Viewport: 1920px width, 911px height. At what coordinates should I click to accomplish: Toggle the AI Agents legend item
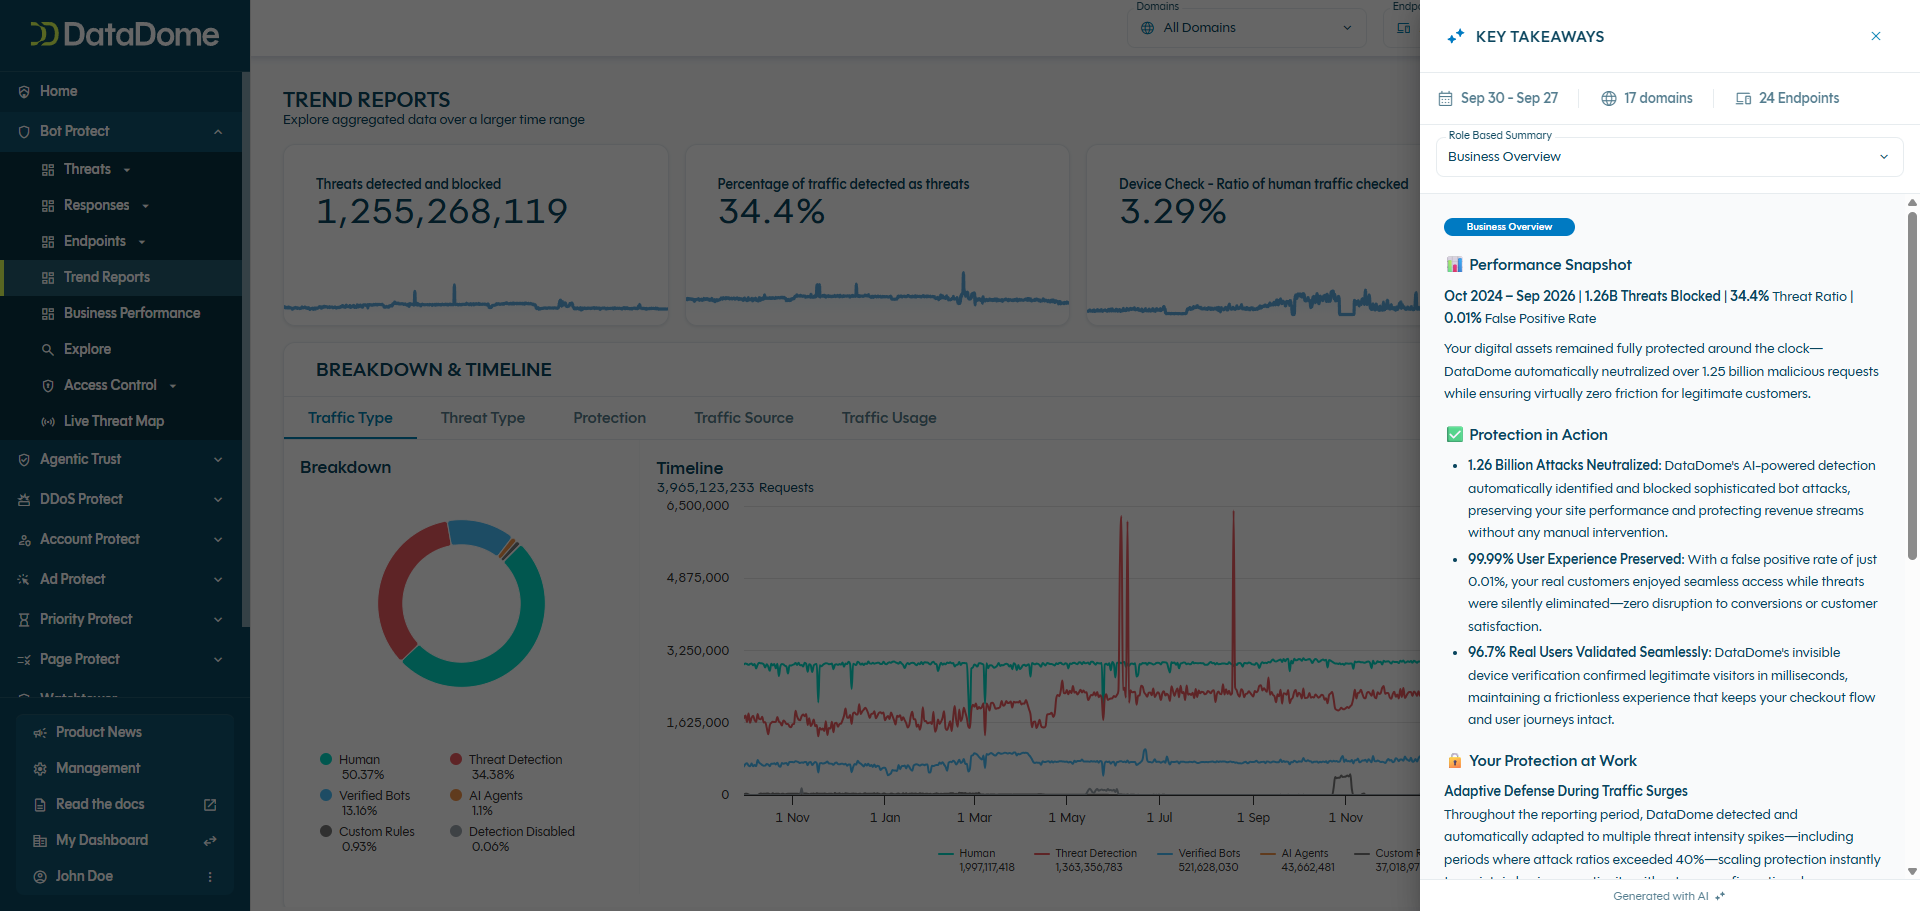486,803
